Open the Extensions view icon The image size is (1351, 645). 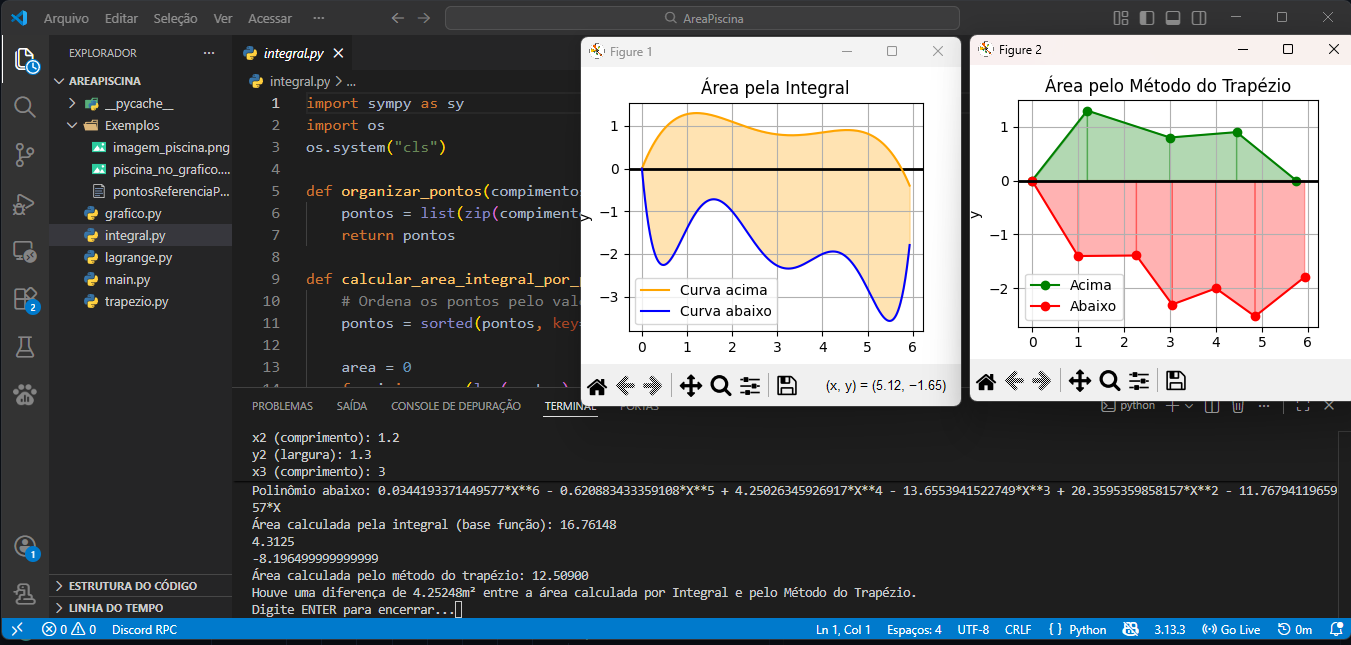pyautogui.click(x=25, y=299)
